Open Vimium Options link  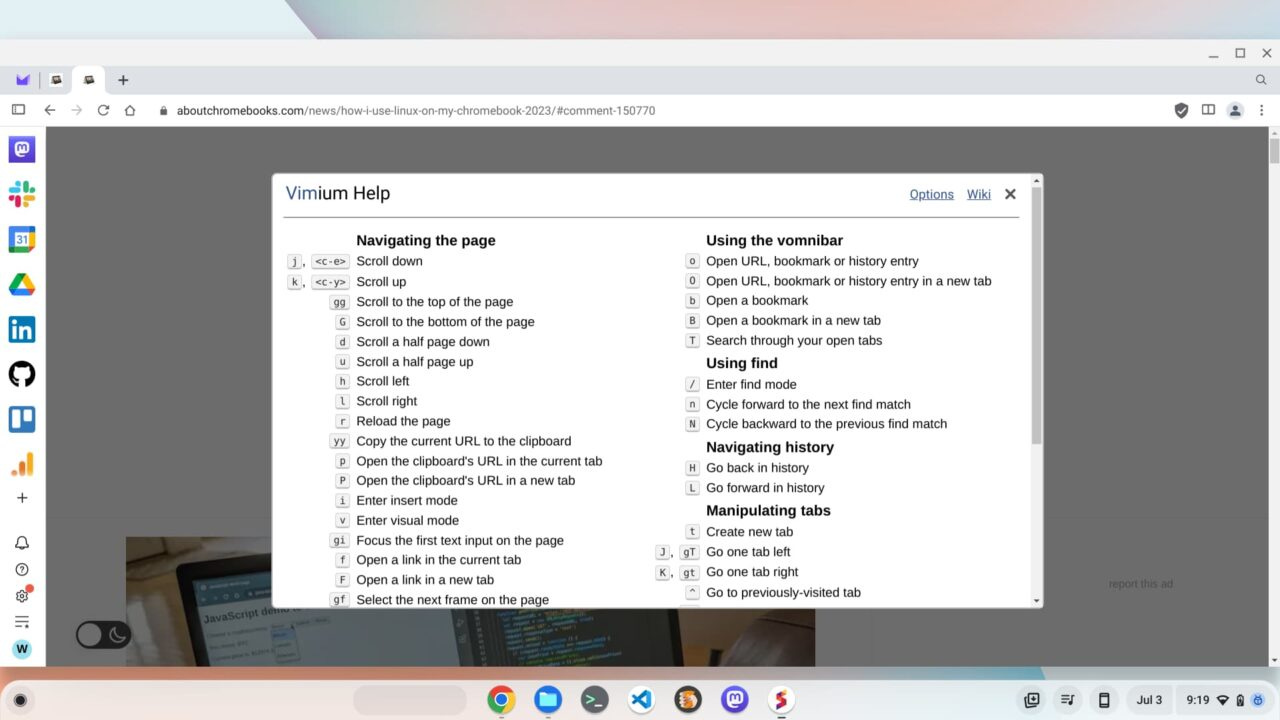tap(931, 194)
